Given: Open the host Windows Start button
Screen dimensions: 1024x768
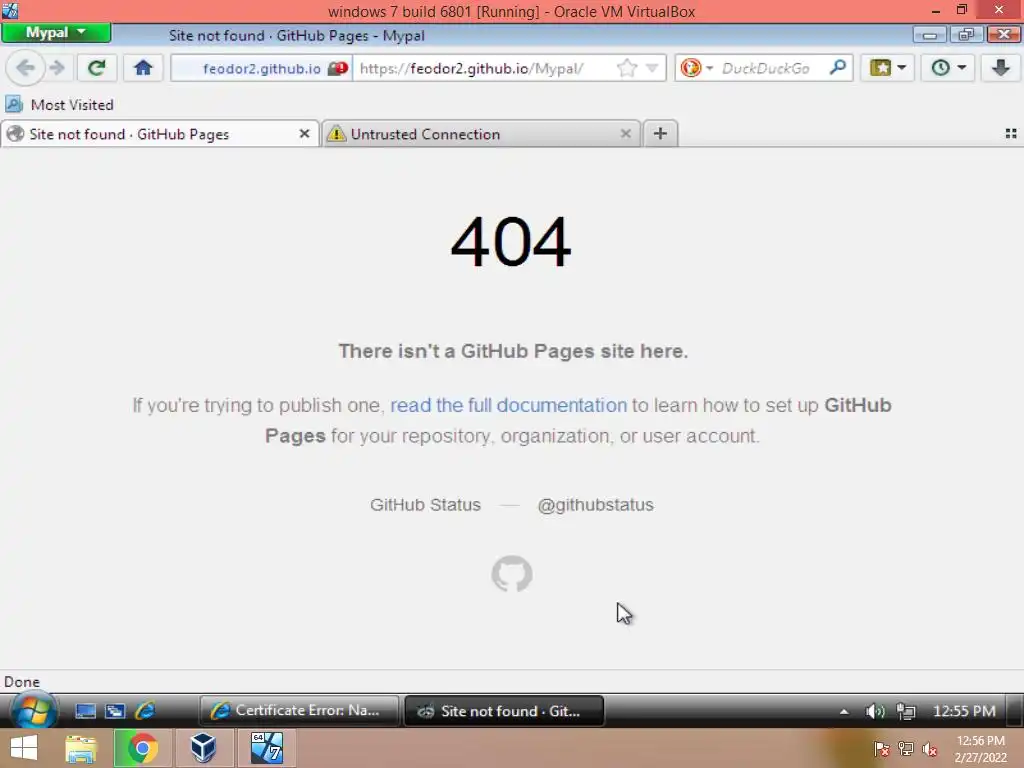Looking at the screenshot, I should coord(24,748).
